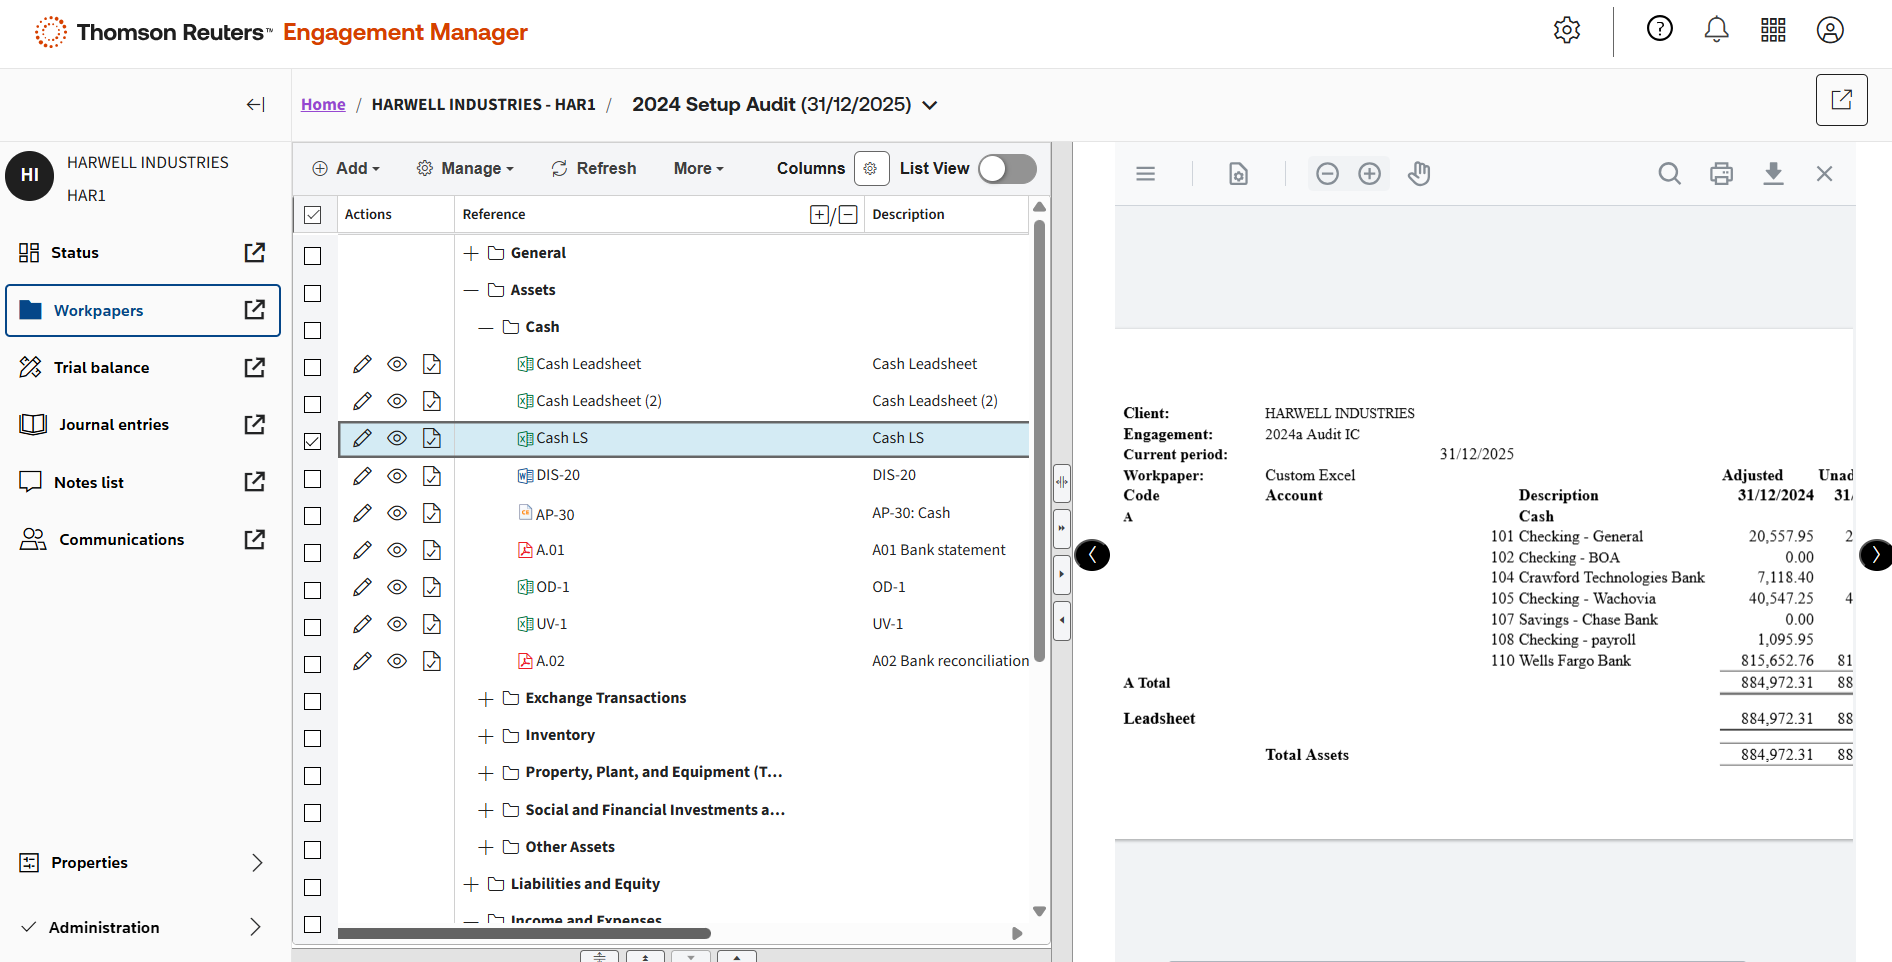The height and width of the screenshot is (962, 1892).
Task: Open the Manage menu
Action: pos(465,169)
